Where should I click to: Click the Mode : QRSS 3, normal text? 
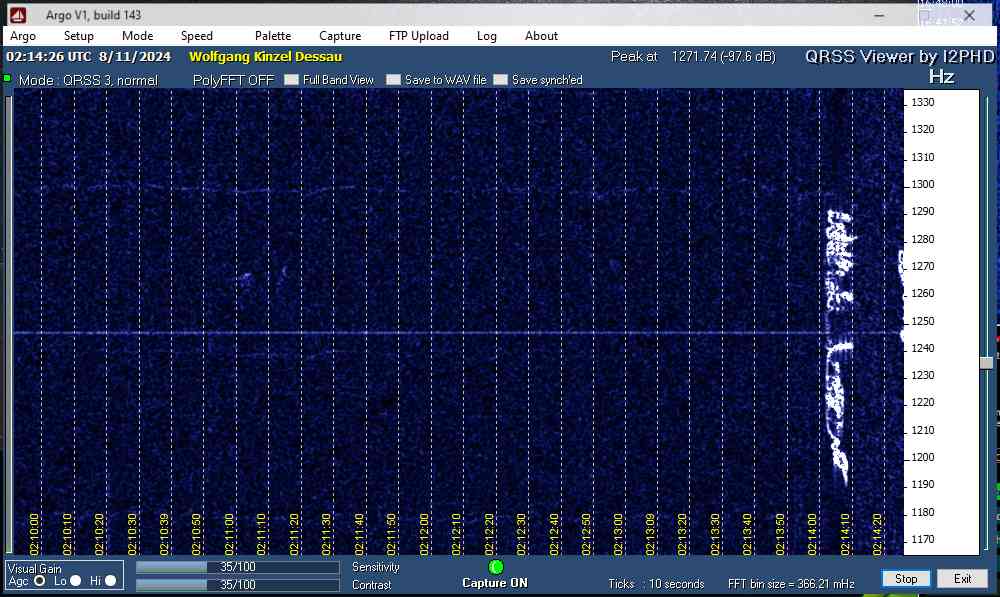coord(88,80)
